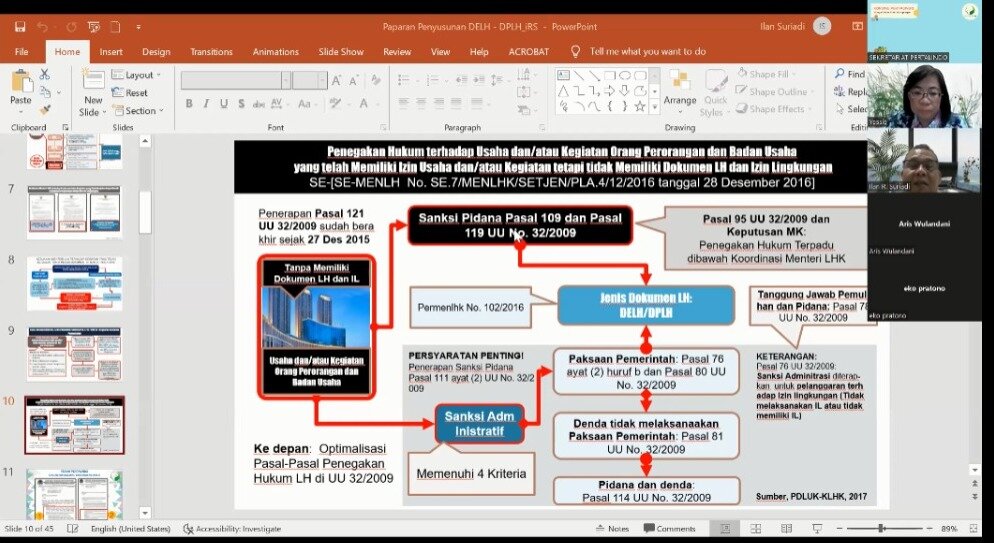Image resolution: width=994 pixels, height=543 pixels.
Task: Open the Arrange tool in Drawing group
Action: (679, 88)
